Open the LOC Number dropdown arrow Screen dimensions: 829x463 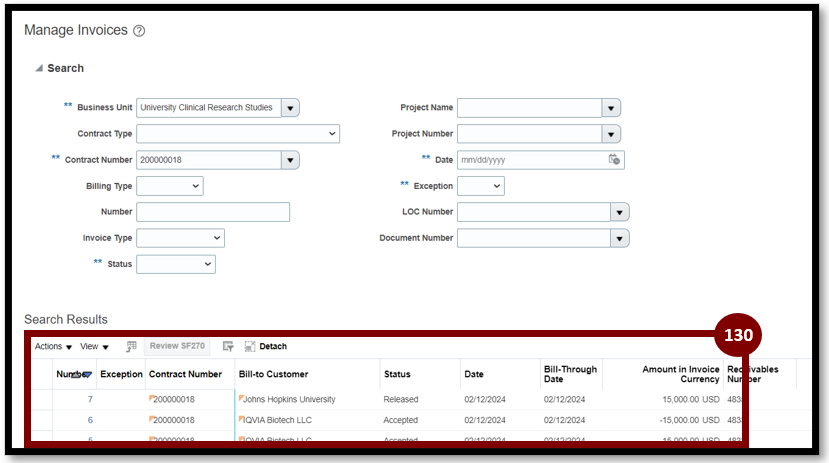click(620, 212)
